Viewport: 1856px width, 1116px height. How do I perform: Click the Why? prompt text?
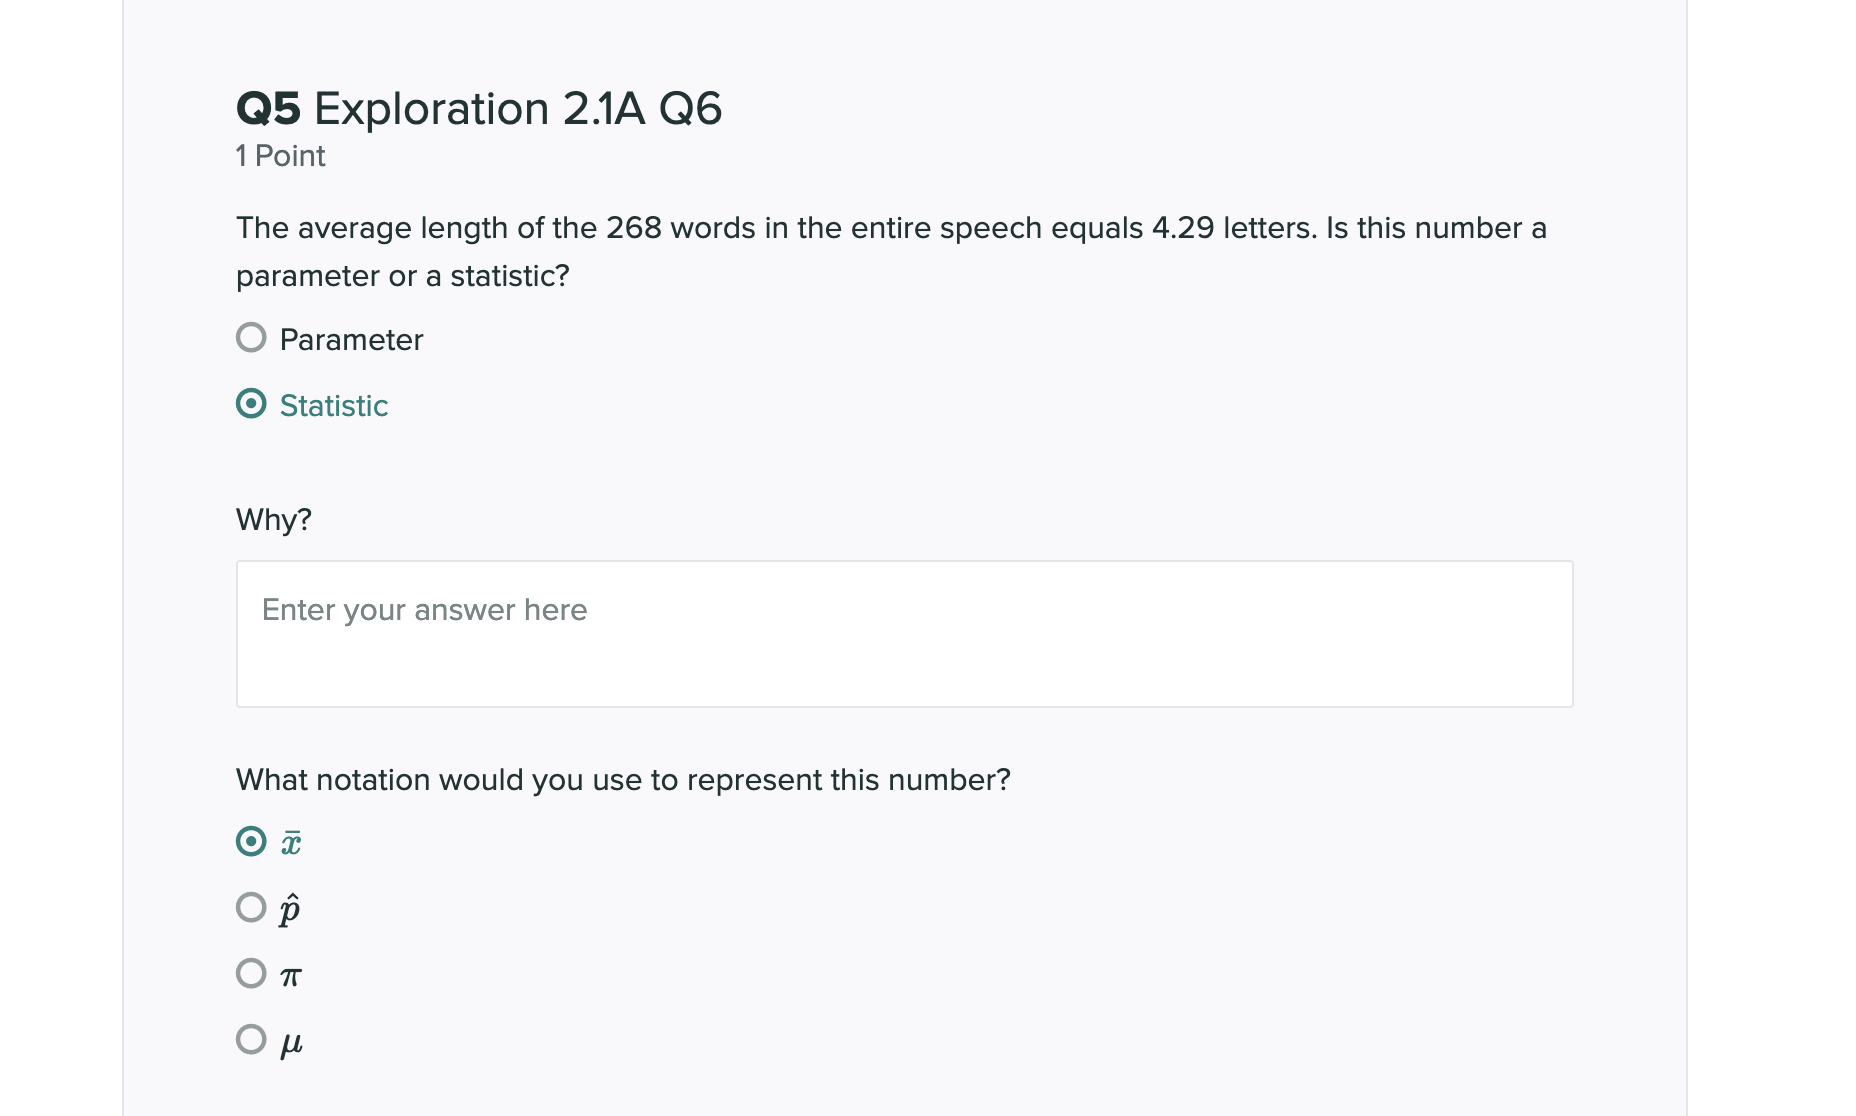[272, 518]
